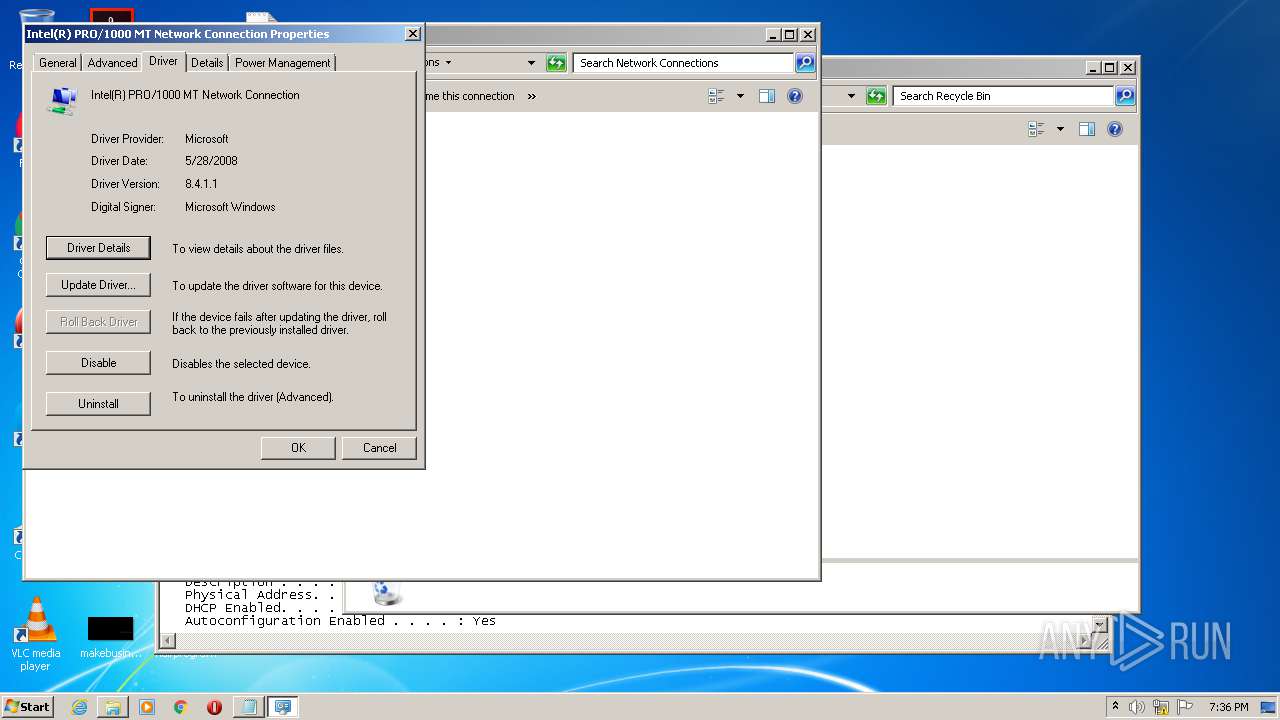
Task: Open the volume control tray icon
Action: (x=1136, y=707)
